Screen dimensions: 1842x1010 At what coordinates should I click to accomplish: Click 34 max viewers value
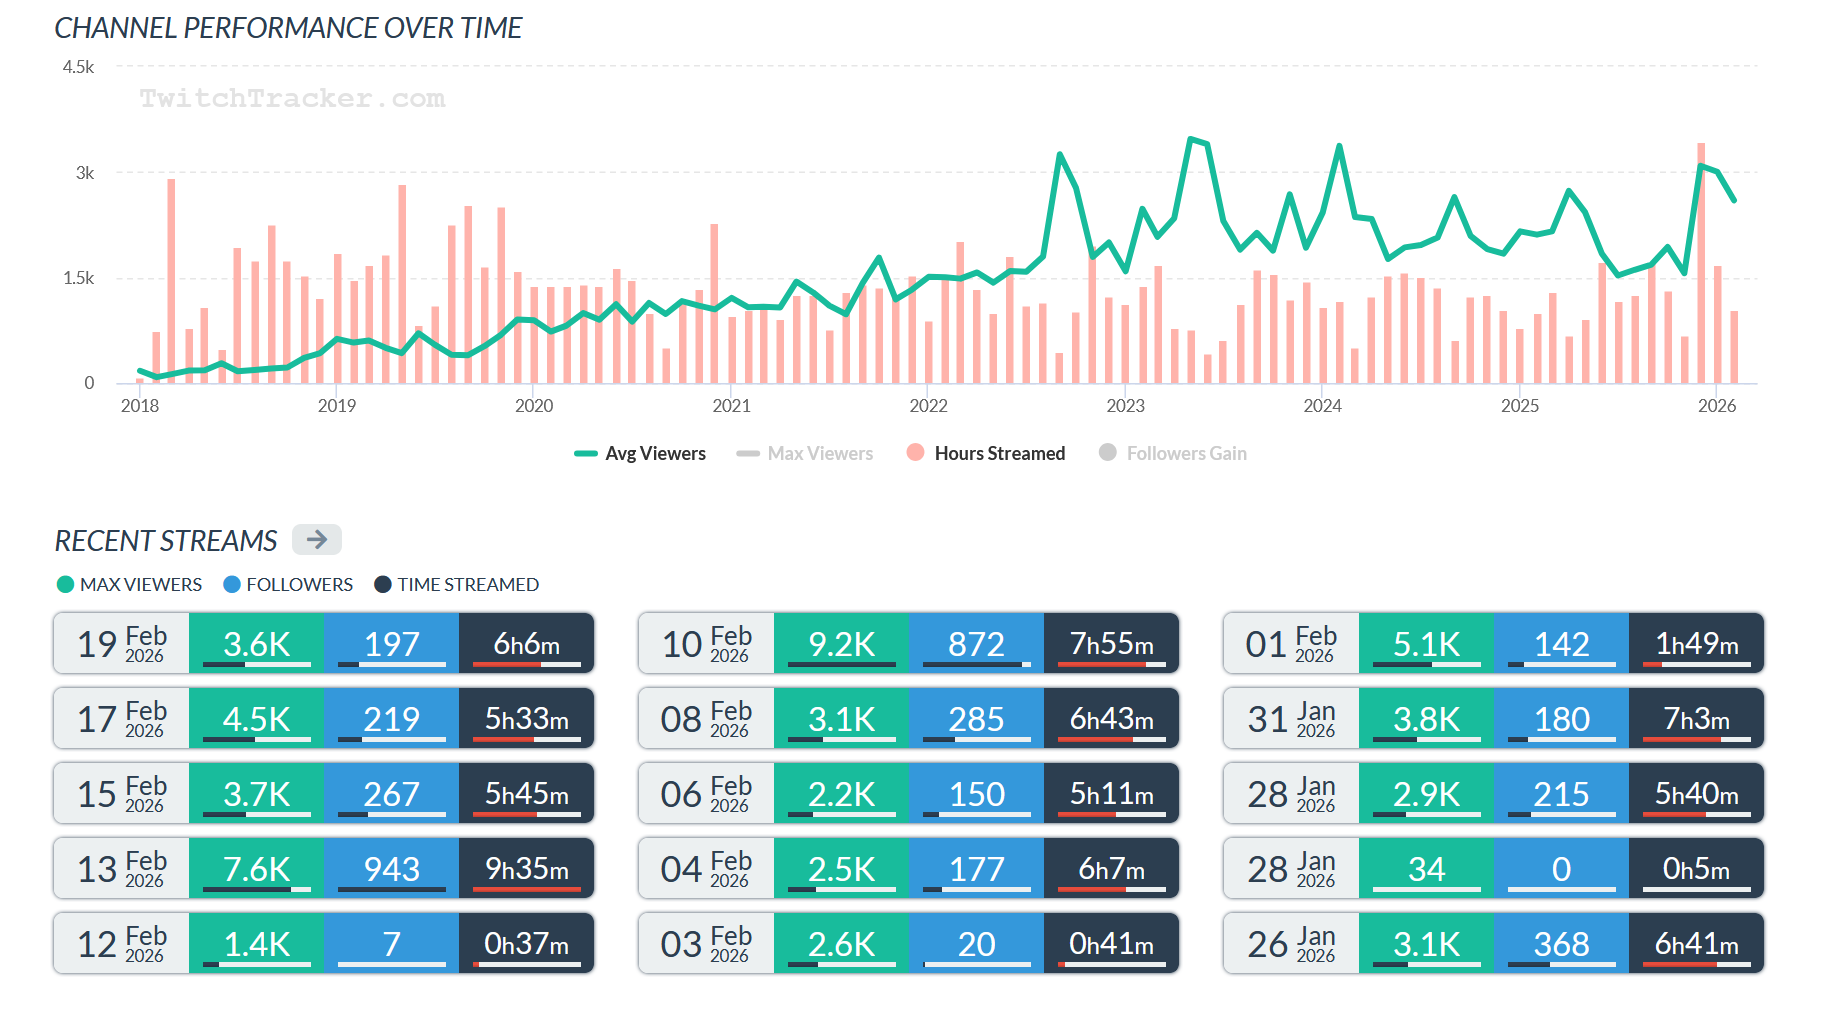(1426, 868)
